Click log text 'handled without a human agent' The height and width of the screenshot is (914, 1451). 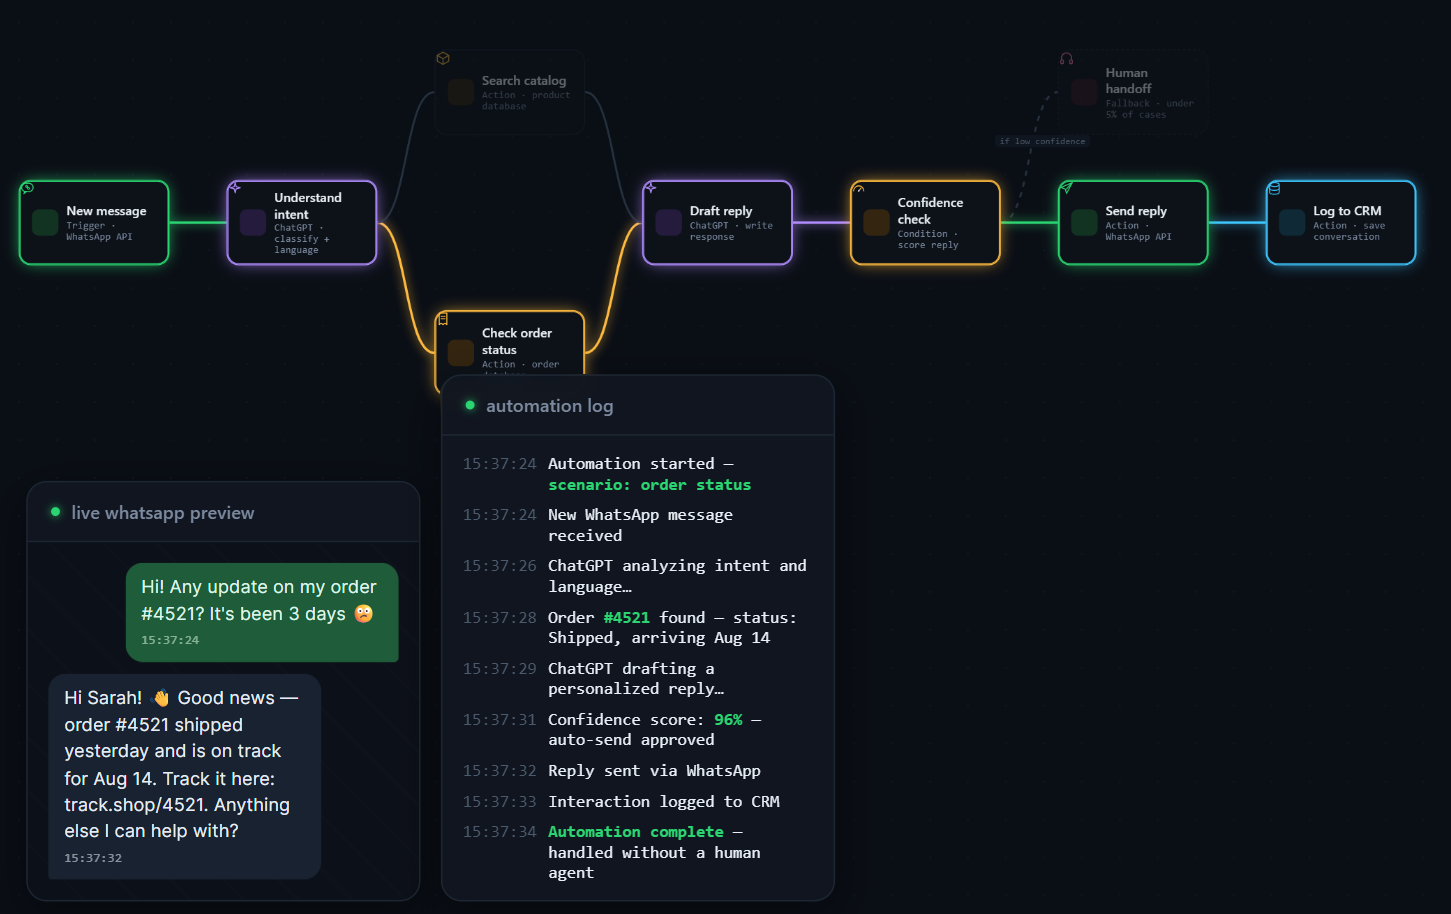(x=654, y=863)
